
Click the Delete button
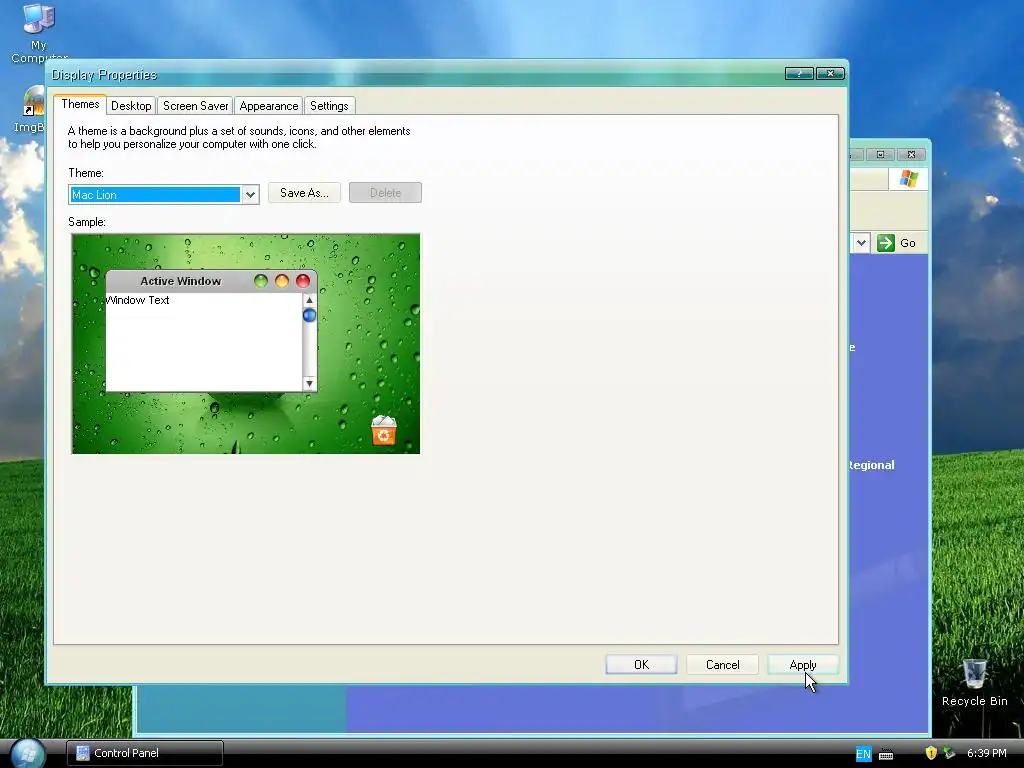[385, 193]
